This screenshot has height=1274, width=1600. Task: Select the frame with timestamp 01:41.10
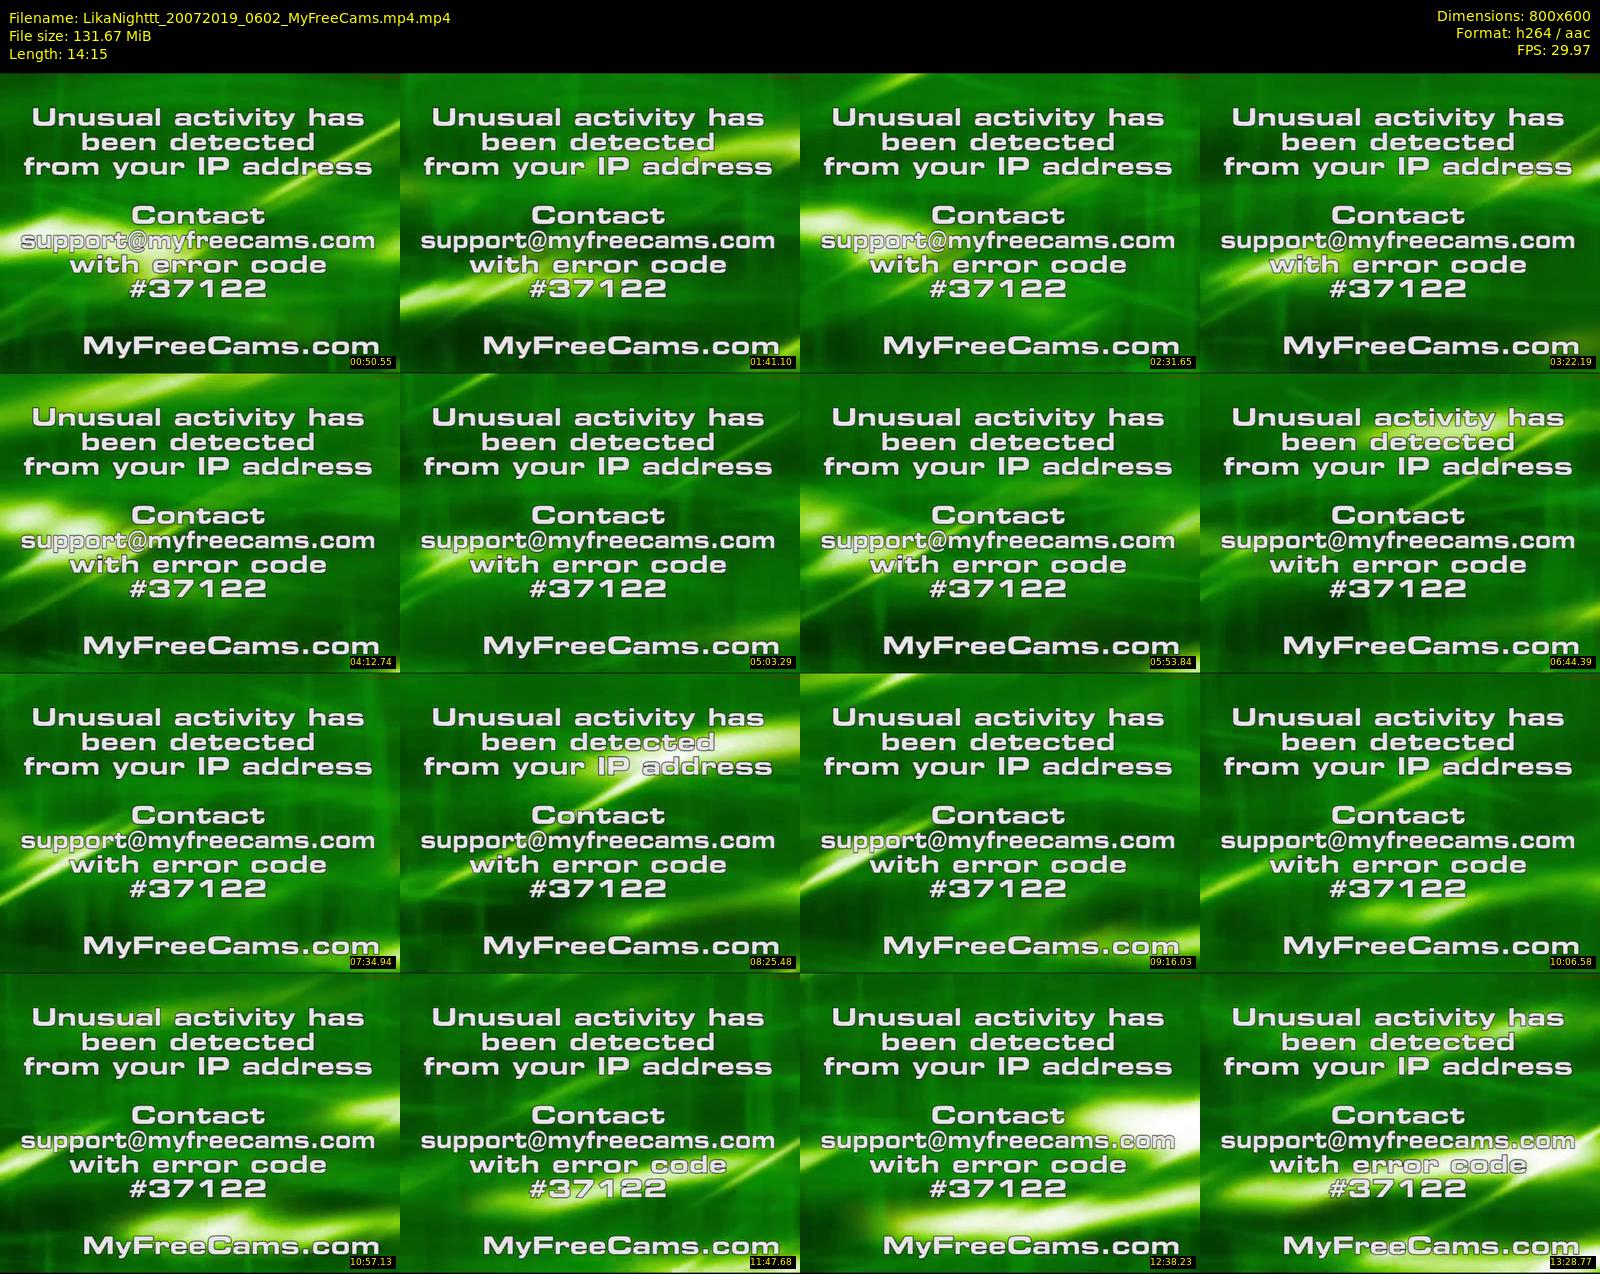point(599,223)
